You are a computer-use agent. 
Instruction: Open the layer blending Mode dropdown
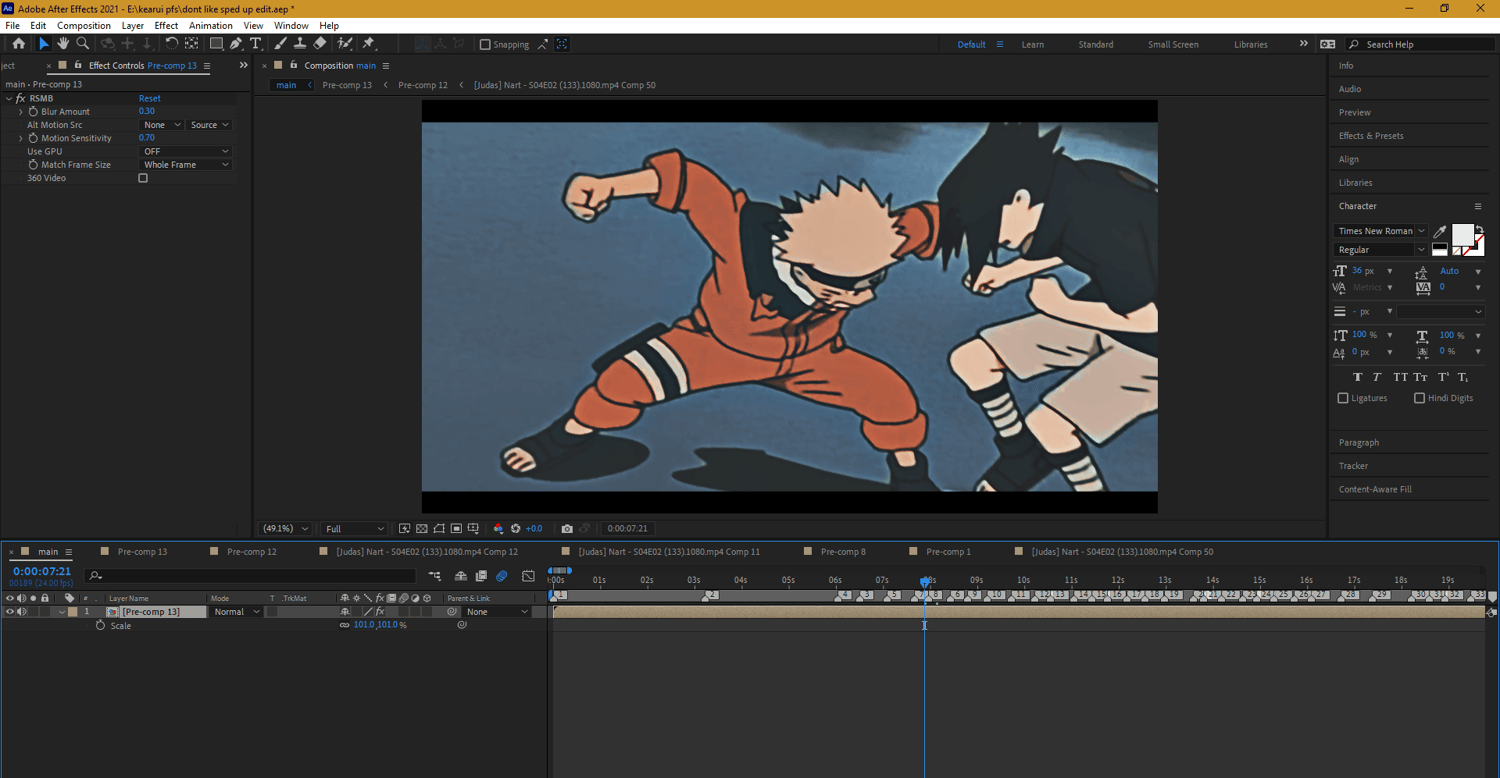(x=235, y=612)
